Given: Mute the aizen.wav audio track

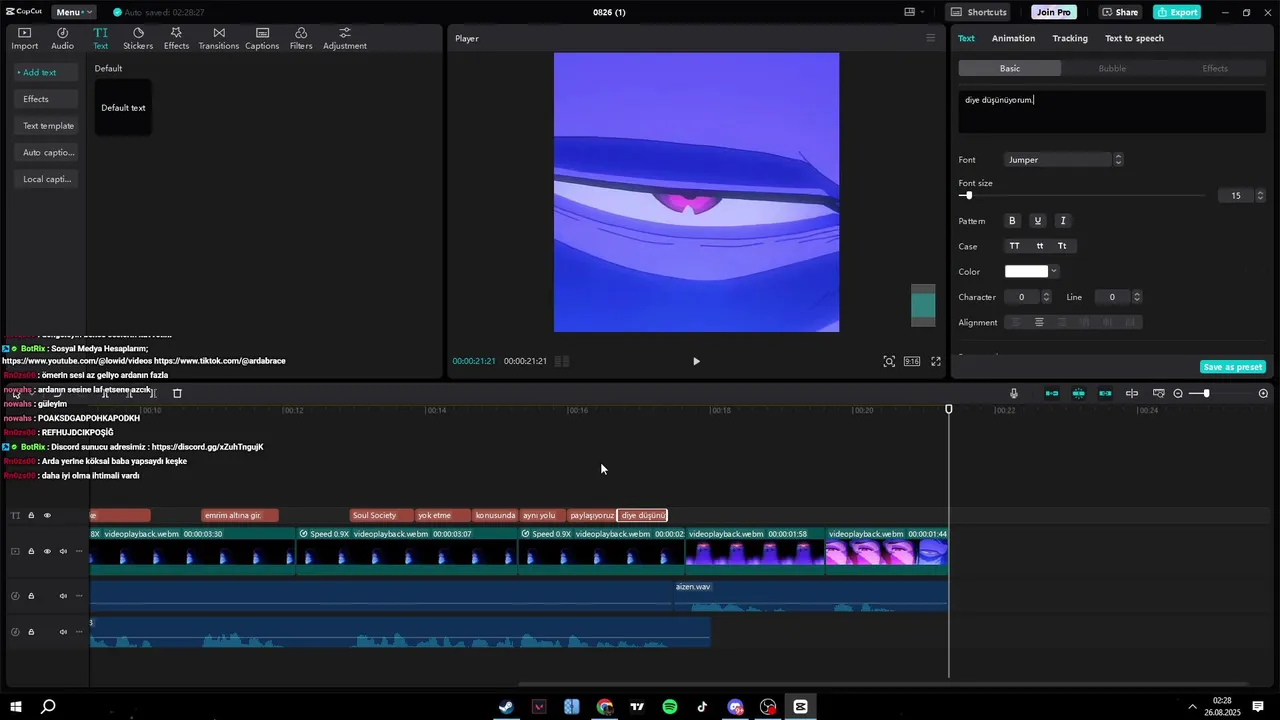Looking at the screenshot, I should pyautogui.click(x=63, y=596).
